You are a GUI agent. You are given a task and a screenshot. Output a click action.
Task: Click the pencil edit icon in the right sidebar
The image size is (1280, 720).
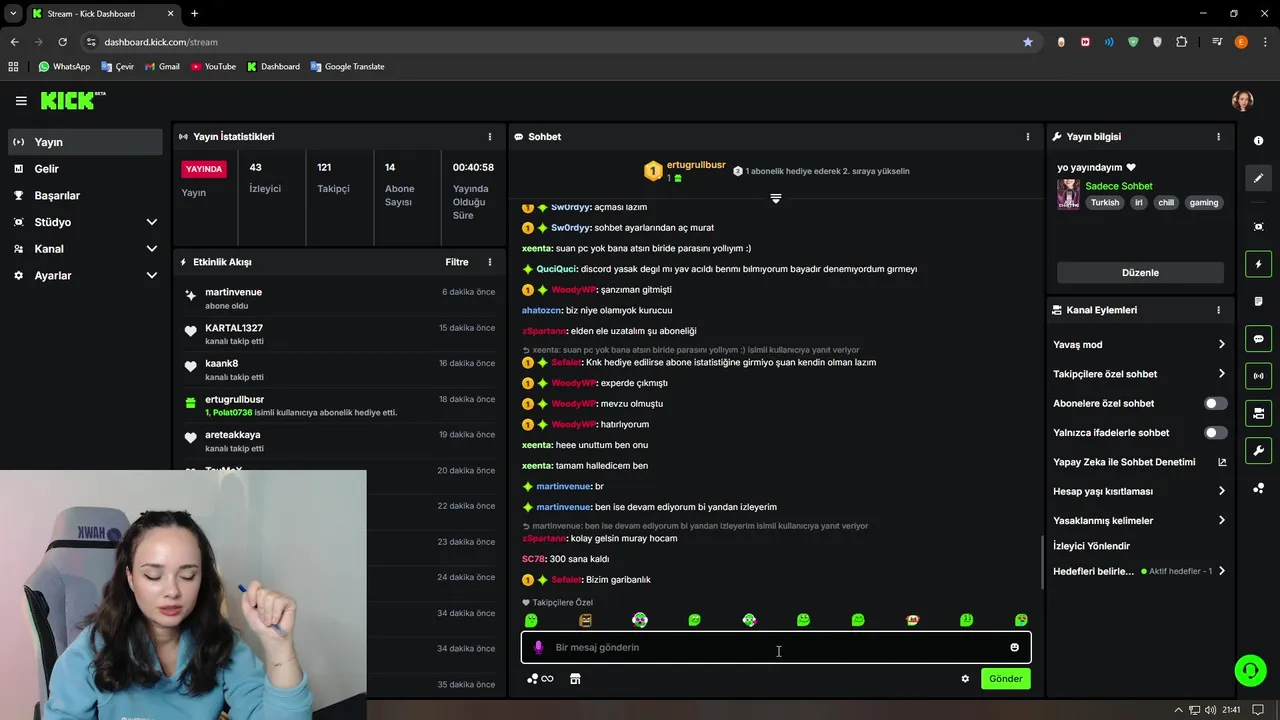(1258, 178)
